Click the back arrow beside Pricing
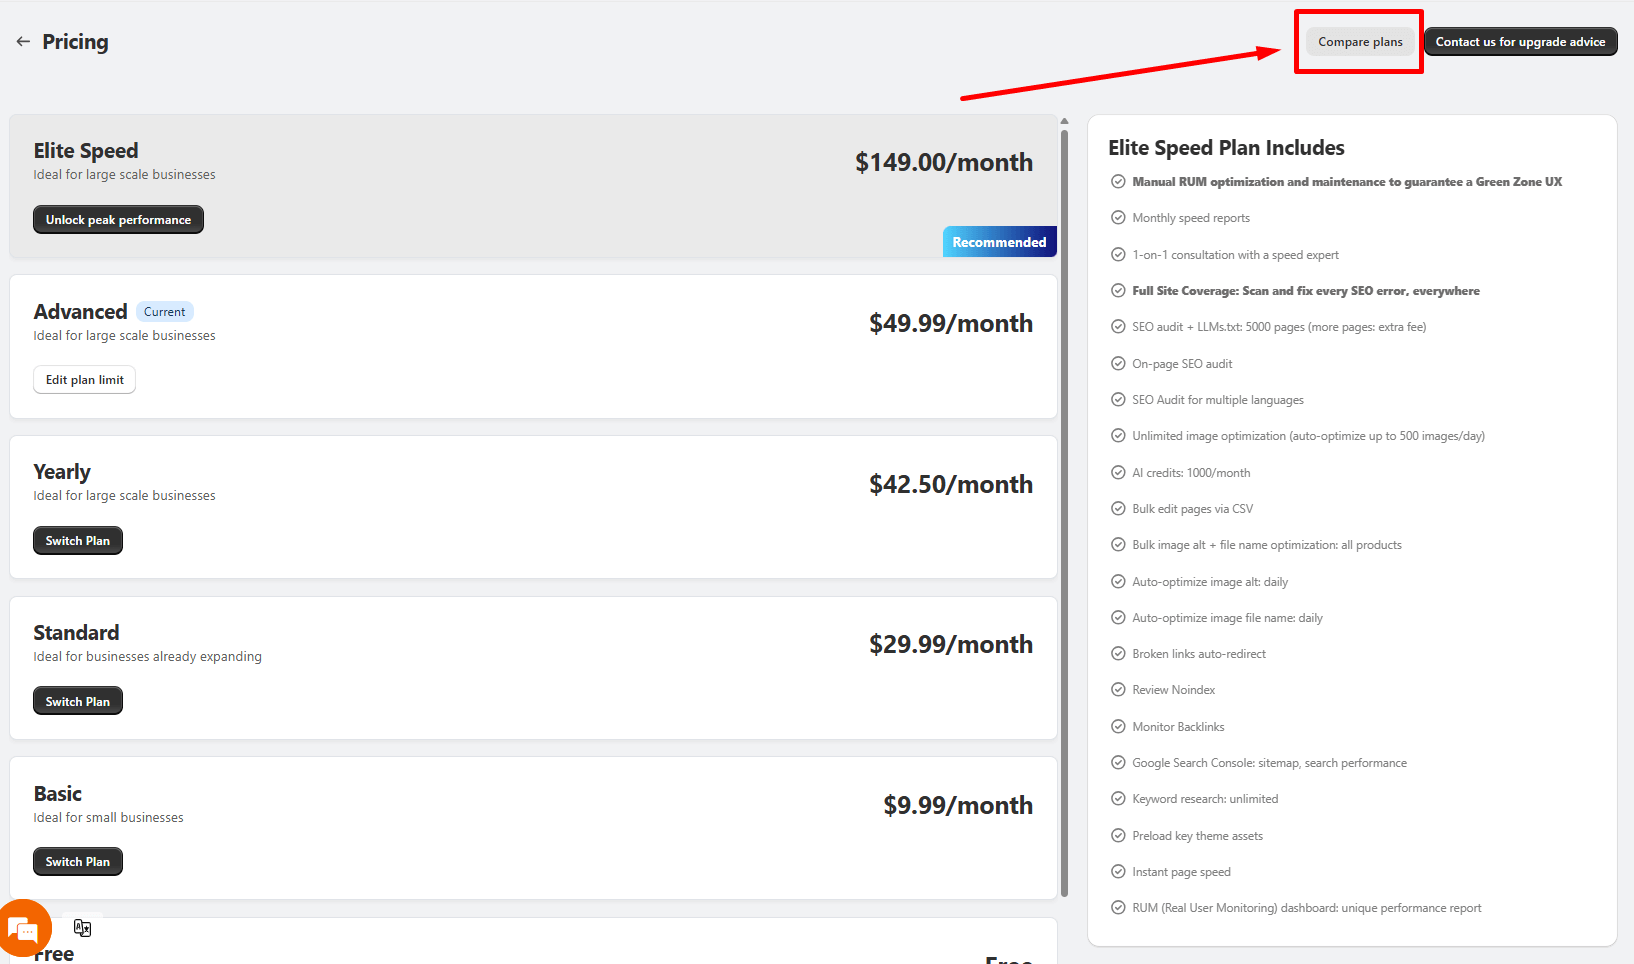Viewport: 1634px width, 964px height. tap(23, 41)
